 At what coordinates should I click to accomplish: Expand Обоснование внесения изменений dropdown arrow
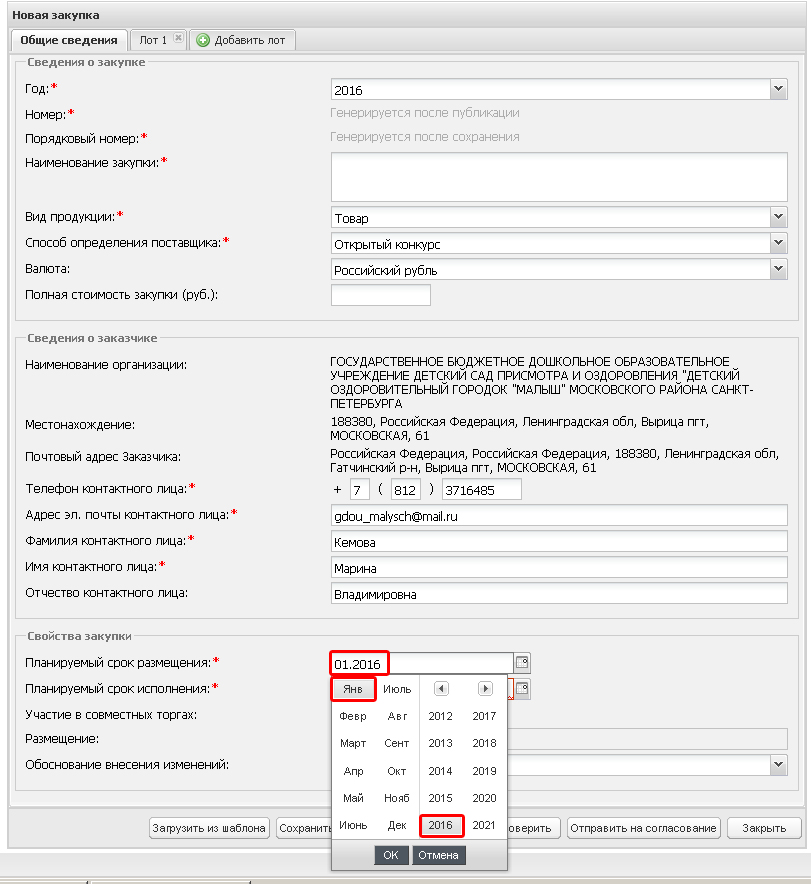tap(778, 765)
